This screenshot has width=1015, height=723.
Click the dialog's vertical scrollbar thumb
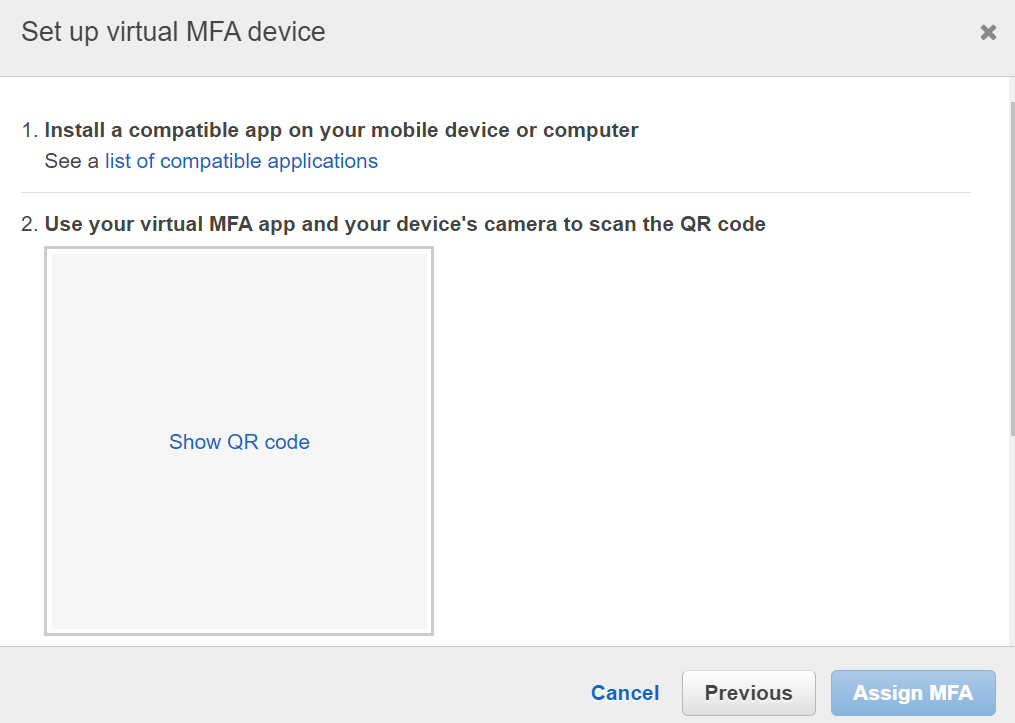click(x=1012, y=269)
